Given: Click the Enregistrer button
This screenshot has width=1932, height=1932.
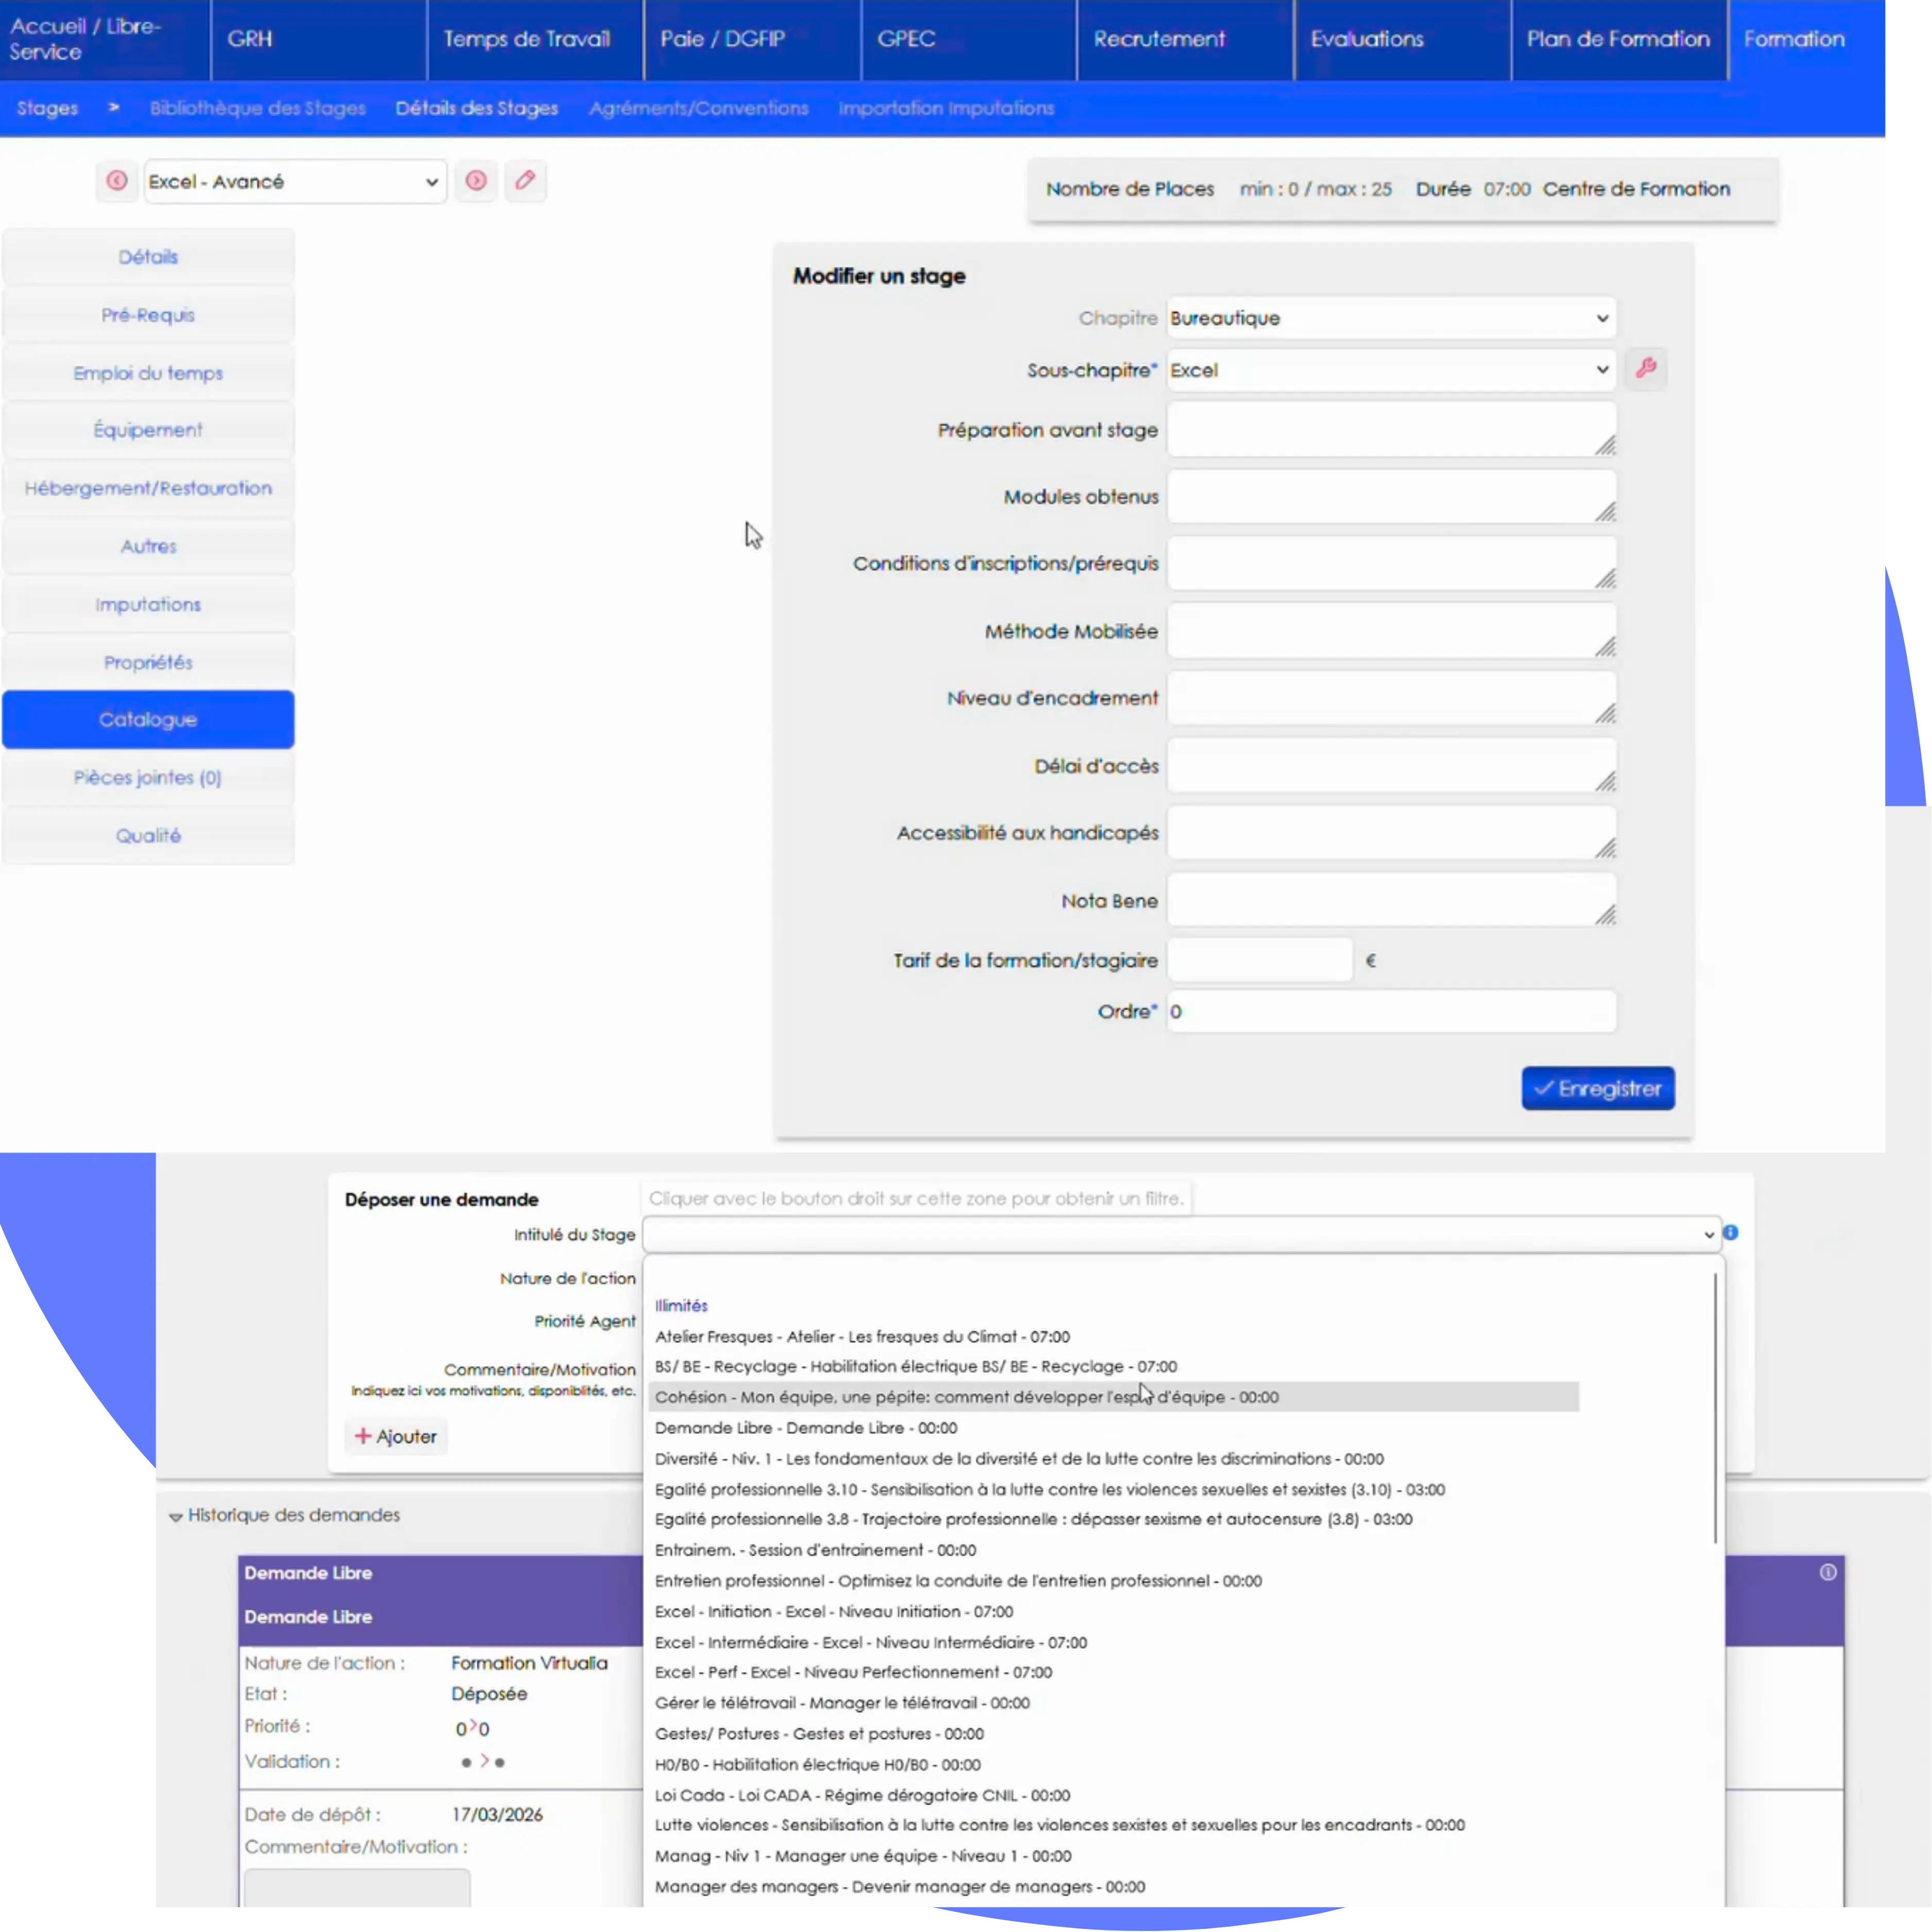Looking at the screenshot, I should 1598,1088.
